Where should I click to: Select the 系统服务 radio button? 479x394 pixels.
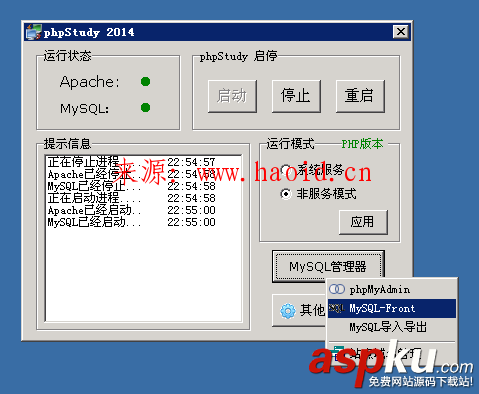286,169
